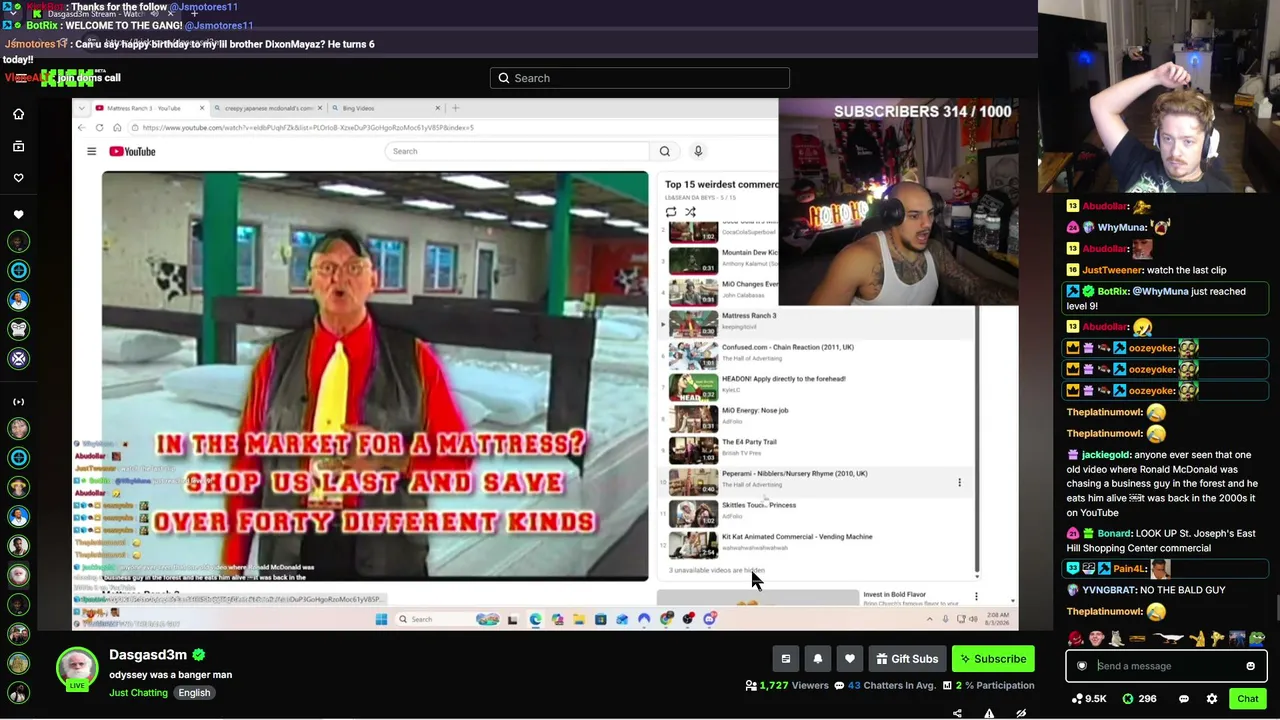Image resolution: width=1280 pixels, height=720 pixels.
Task: Open more options for Peperami video
Action: click(959, 483)
